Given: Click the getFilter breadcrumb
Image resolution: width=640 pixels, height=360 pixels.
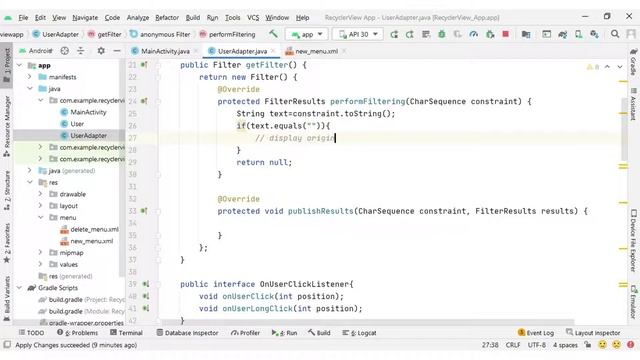Looking at the screenshot, I should click(104, 34).
